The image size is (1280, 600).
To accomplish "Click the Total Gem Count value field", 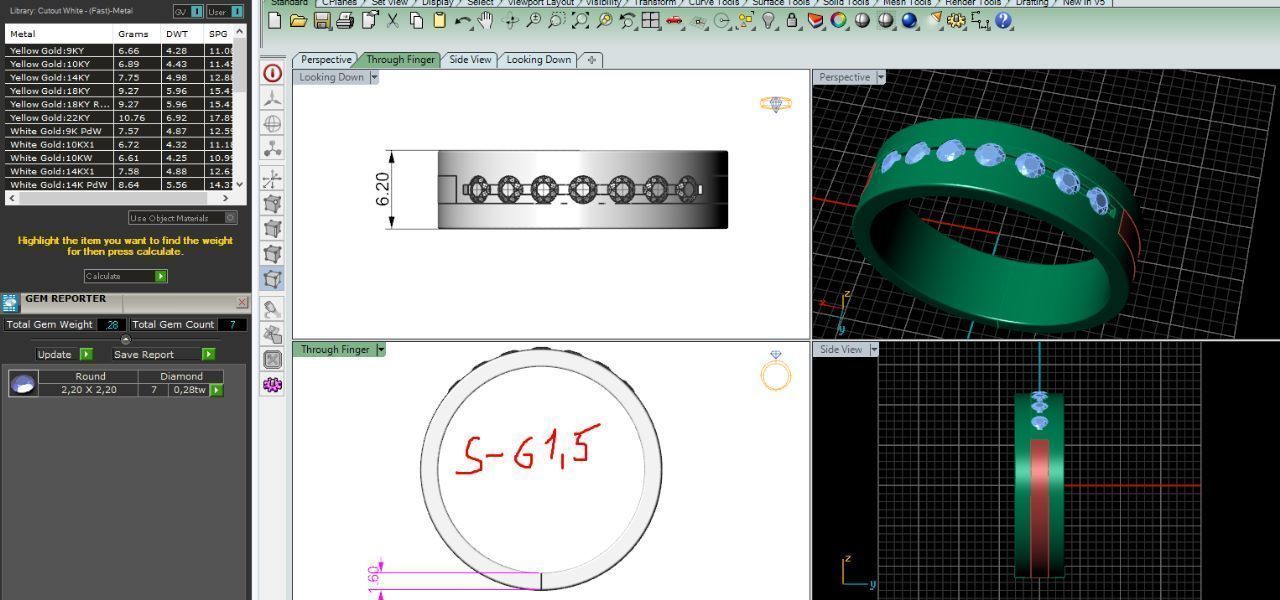I will click(232, 324).
